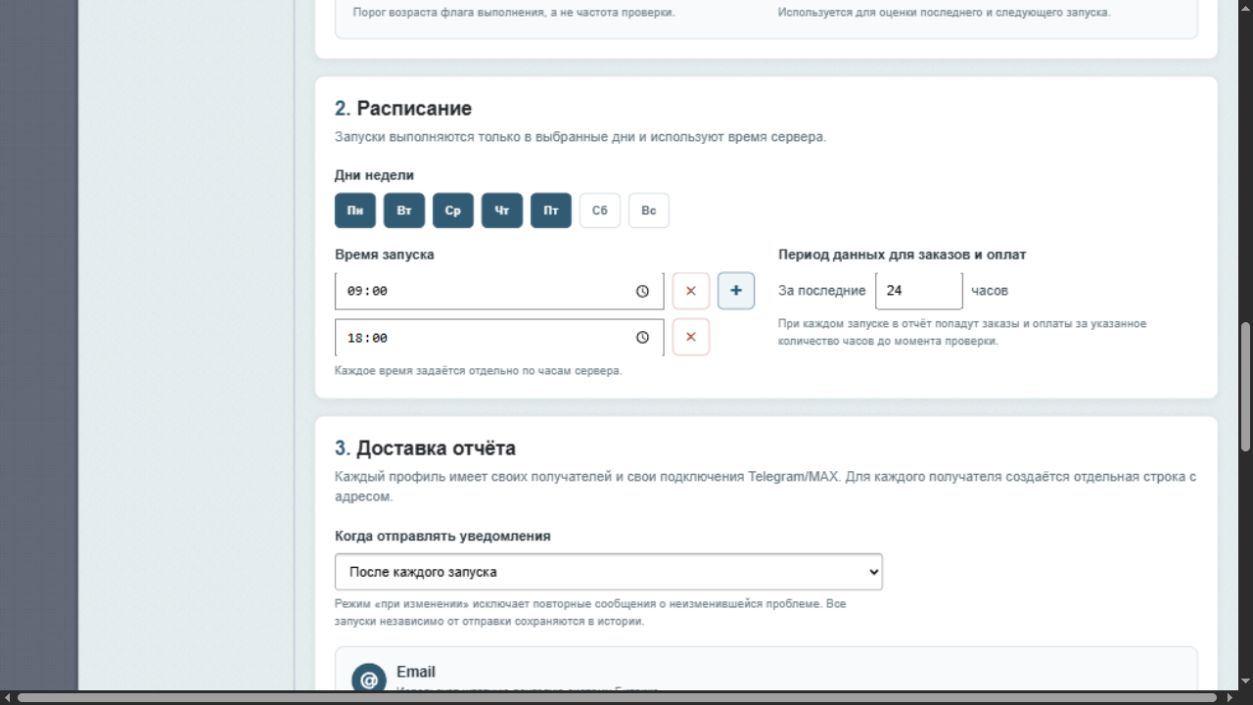Toggle the Пт weekday button
Image resolution: width=1253 pixels, height=705 pixels.
pos(551,211)
